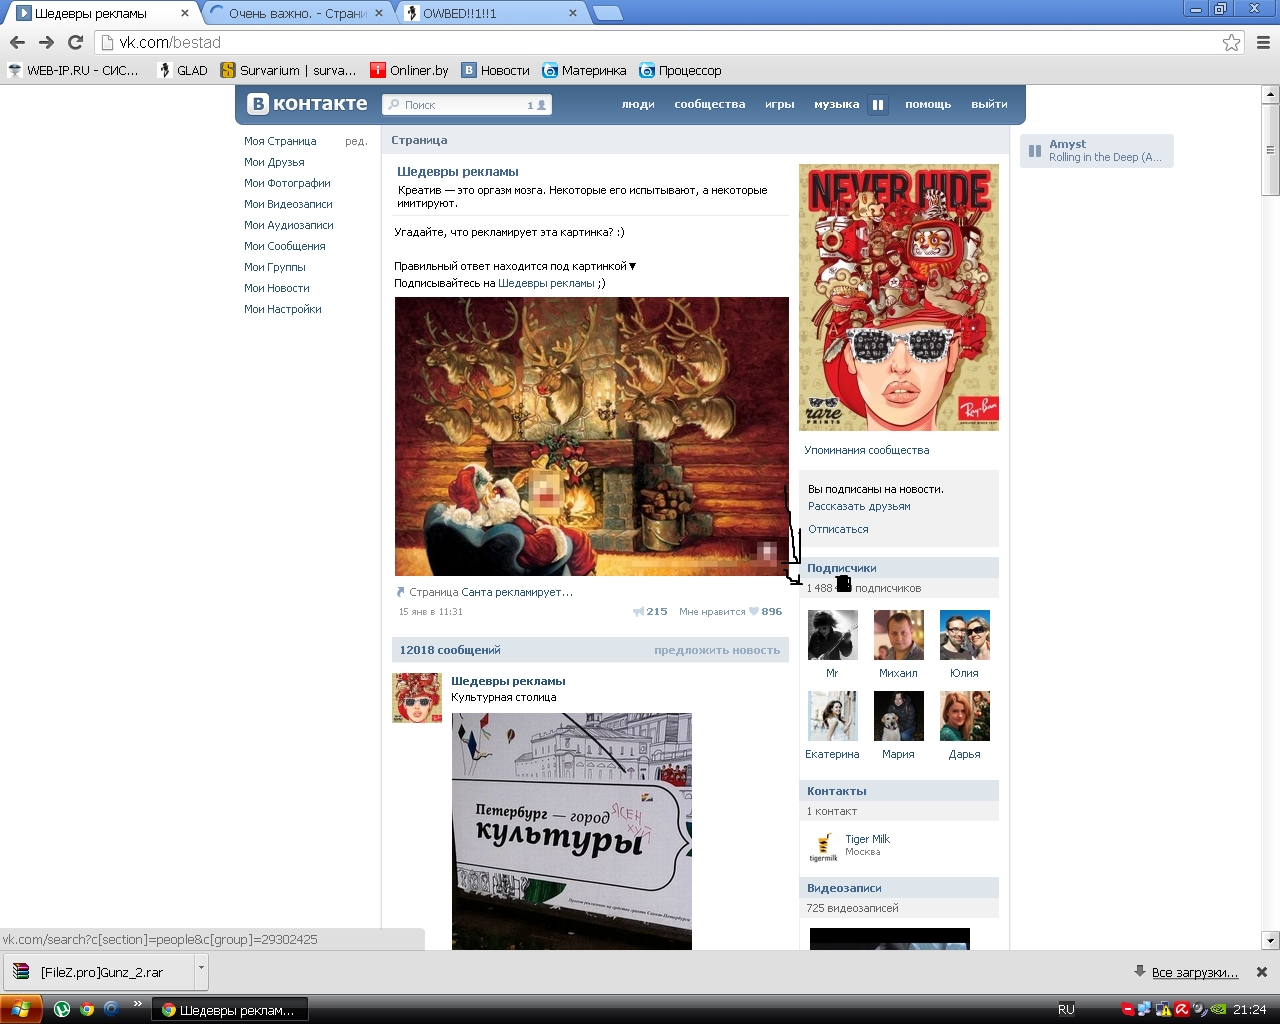Open Мои Сообщения in the left menu
The width and height of the screenshot is (1280, 1024).
(284, 246)
